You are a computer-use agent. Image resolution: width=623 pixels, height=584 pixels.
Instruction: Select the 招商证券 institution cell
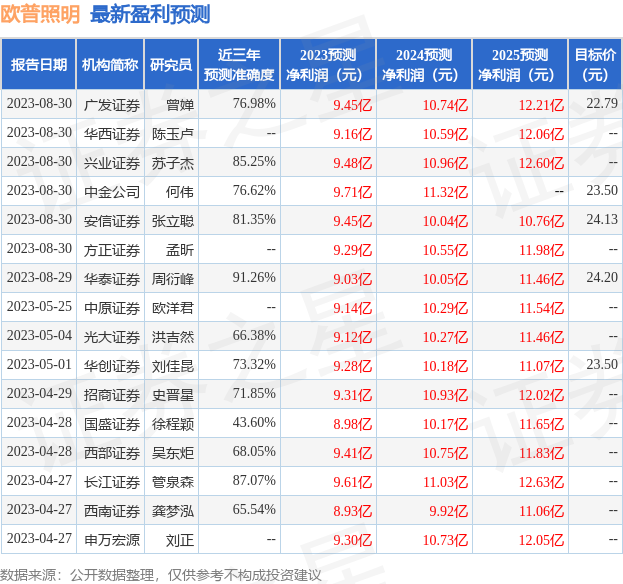[x=112, y=395]
